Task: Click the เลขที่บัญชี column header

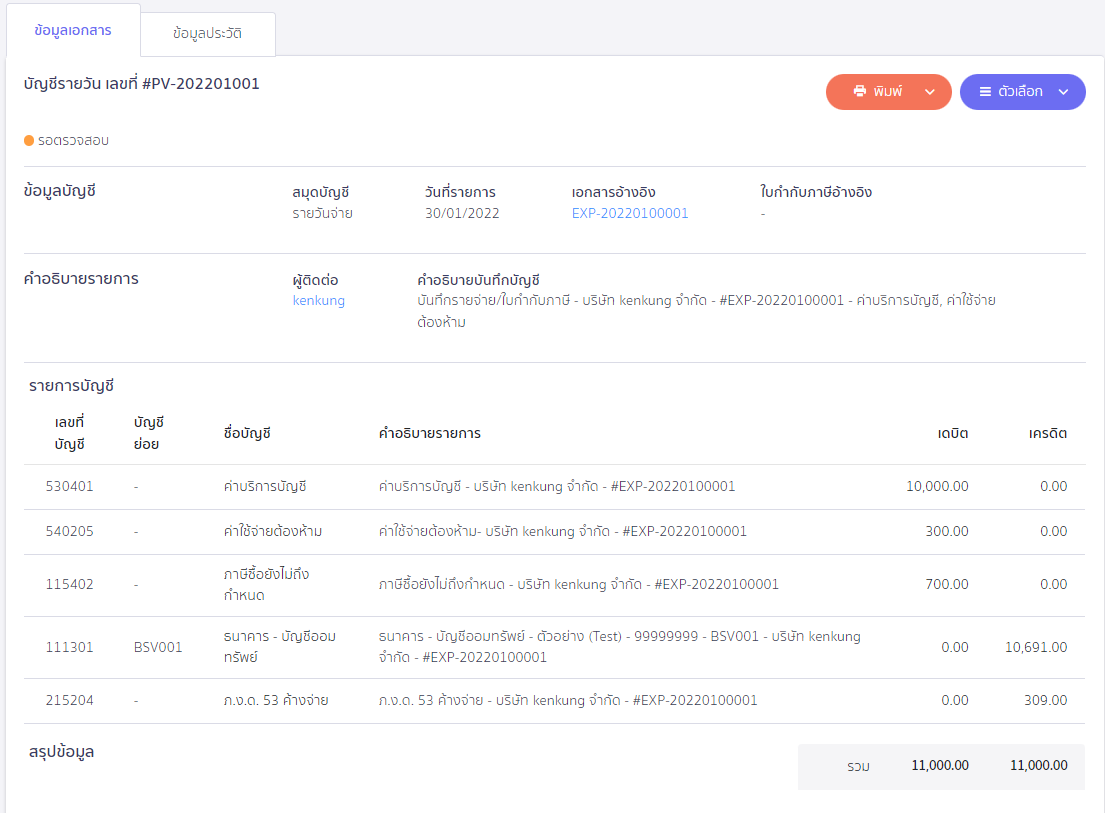Action: 70,433
